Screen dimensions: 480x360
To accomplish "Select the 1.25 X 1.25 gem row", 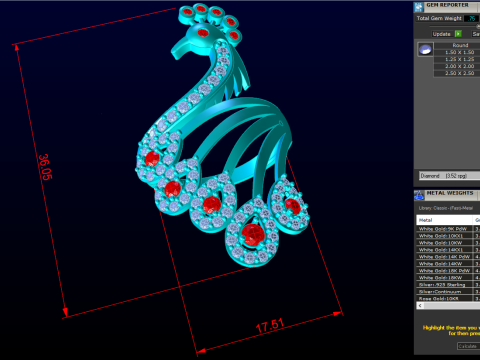I will [x=457, y=59].
